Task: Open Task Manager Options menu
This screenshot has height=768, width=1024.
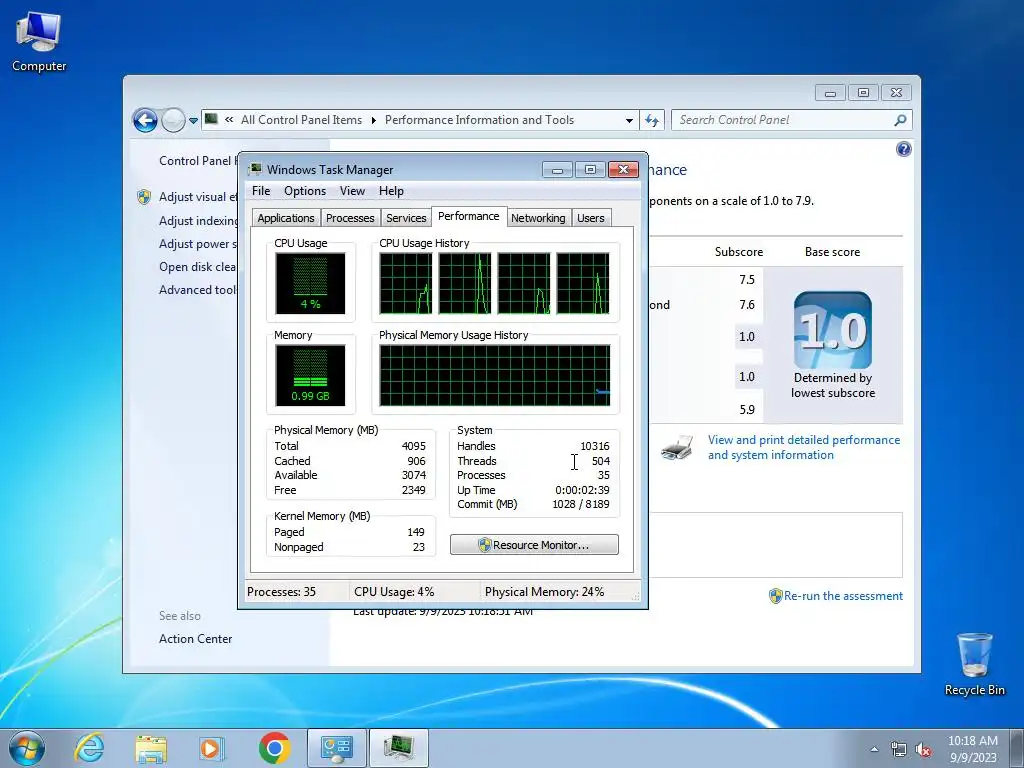Action: point(304,191)
